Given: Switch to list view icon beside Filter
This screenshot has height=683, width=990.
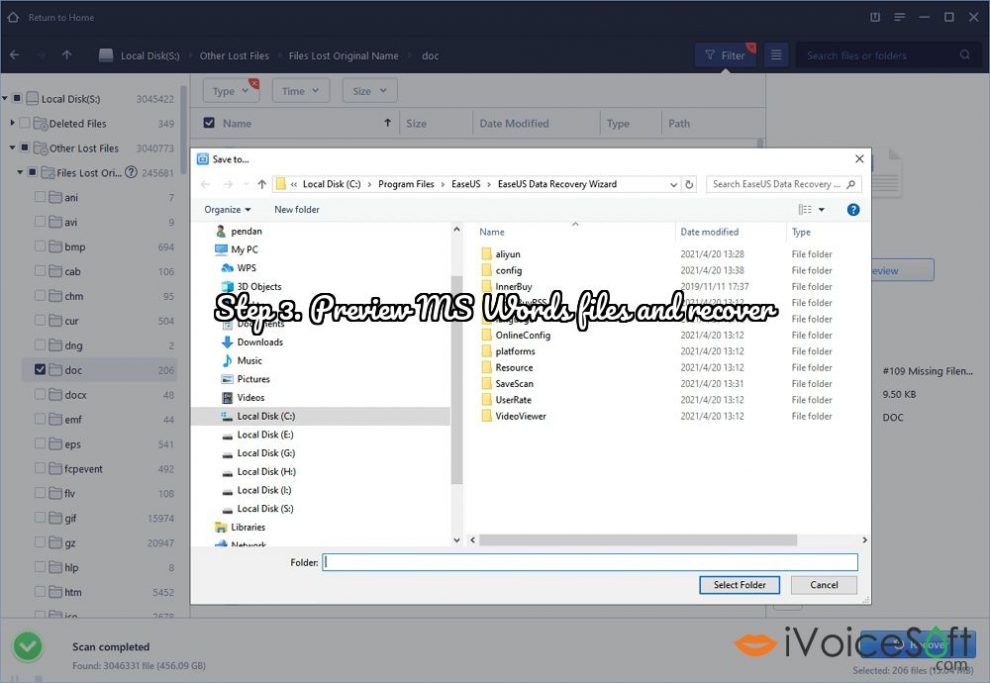Looking at the screenshot, I should [x=776, y=56].
